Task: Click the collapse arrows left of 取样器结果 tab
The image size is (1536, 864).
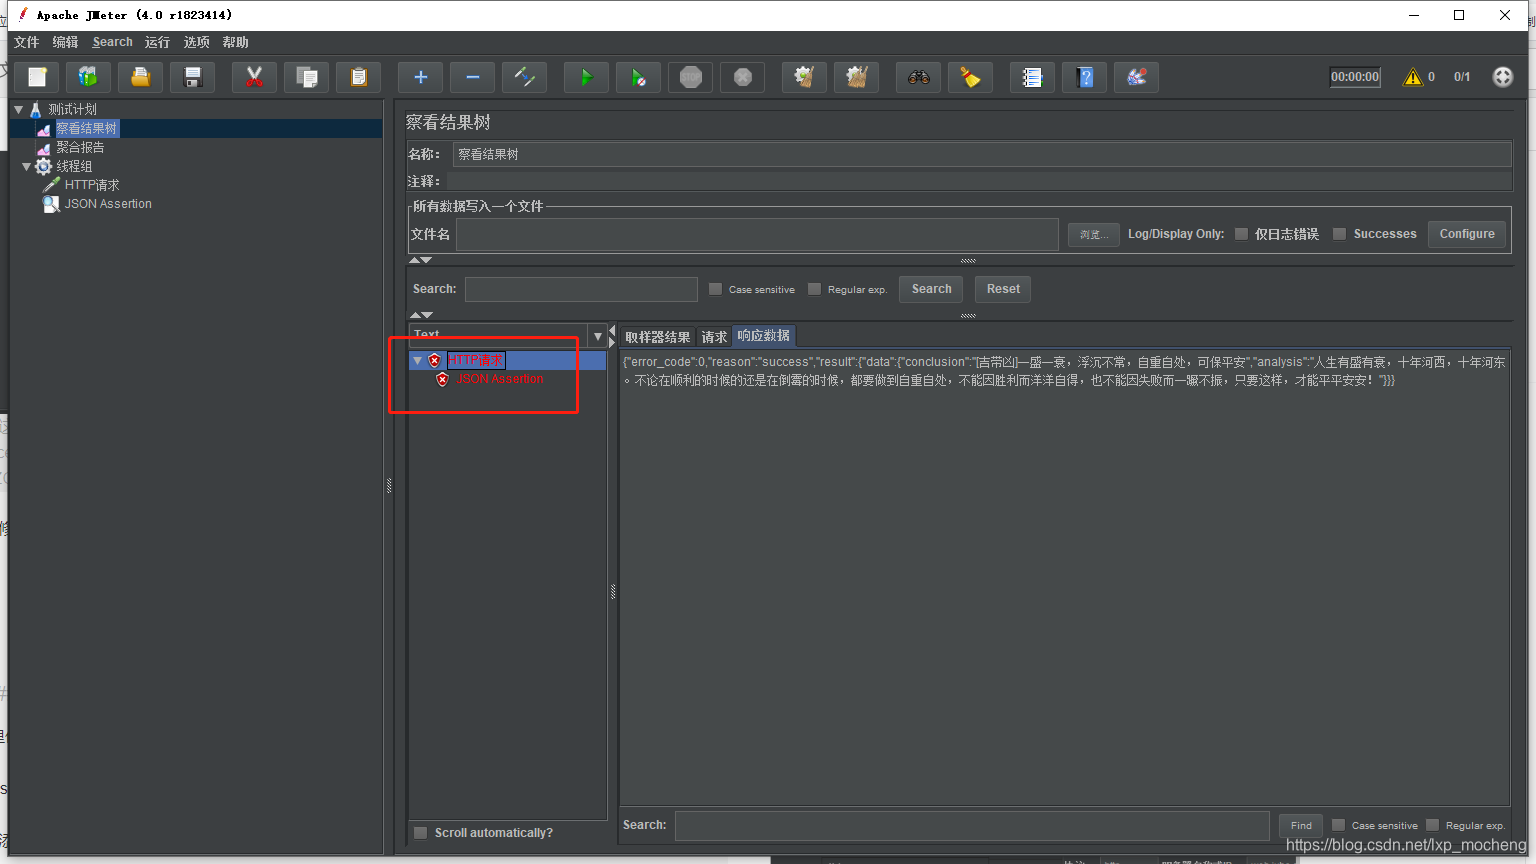Action: (612, 336)
